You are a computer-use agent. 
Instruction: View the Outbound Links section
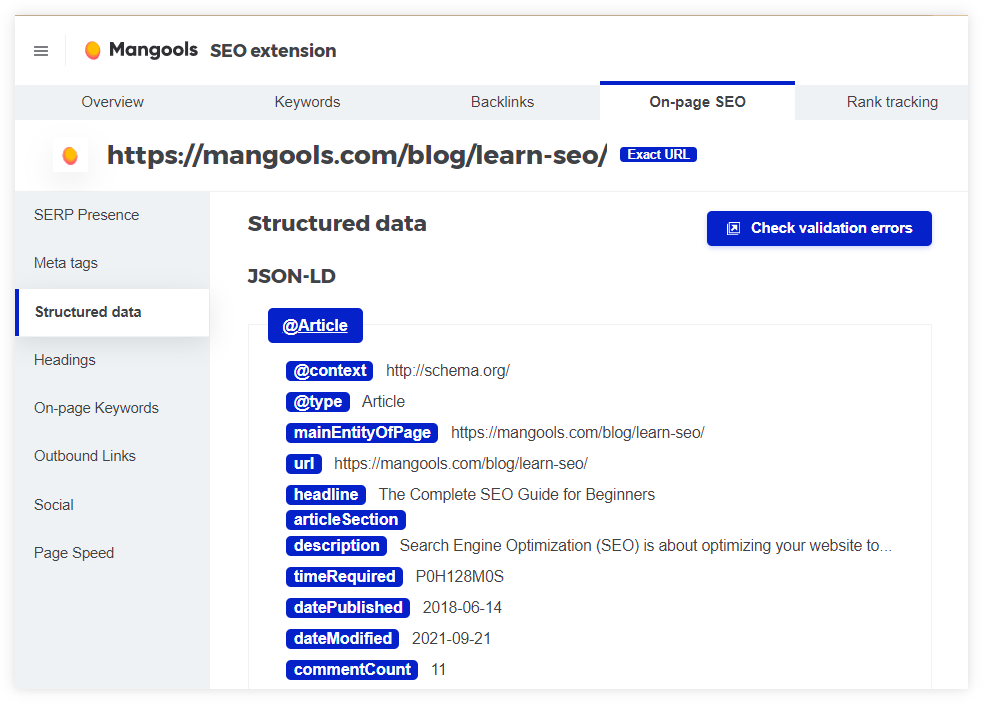click(84, 455)
